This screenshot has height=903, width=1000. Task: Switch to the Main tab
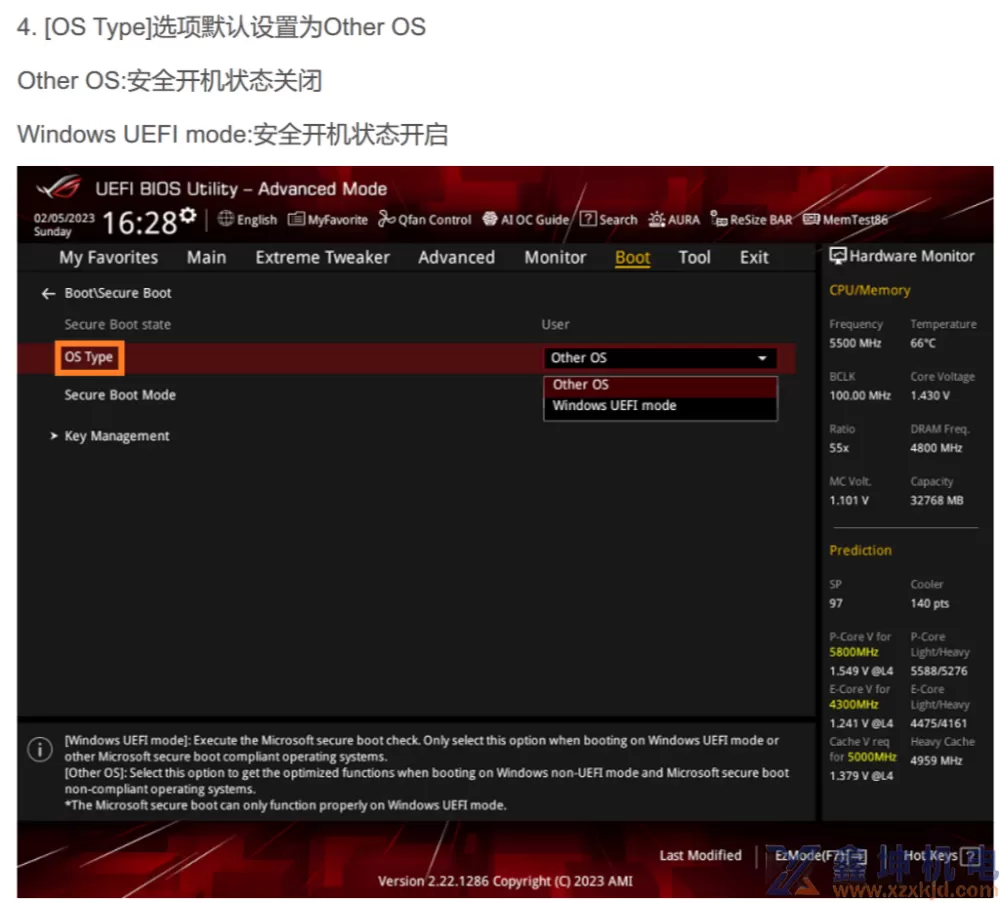[x=206, y=258]
